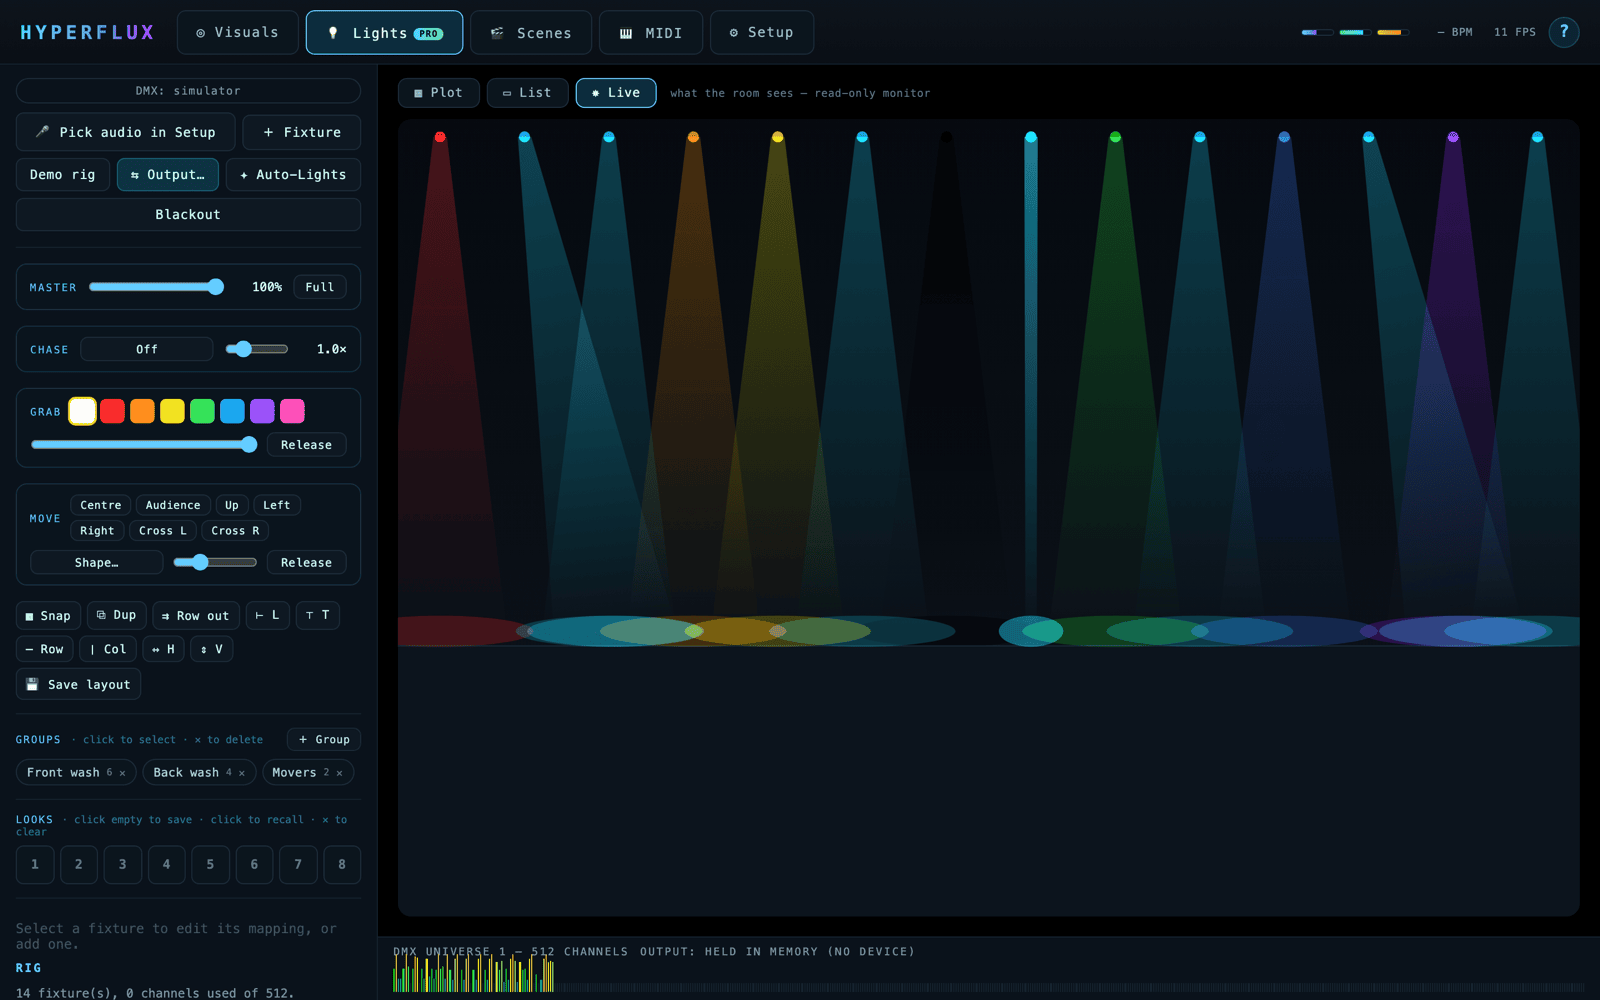The image size is (1600, 1000).
Task: Add a new Fixture
Action: pos(302,132)
